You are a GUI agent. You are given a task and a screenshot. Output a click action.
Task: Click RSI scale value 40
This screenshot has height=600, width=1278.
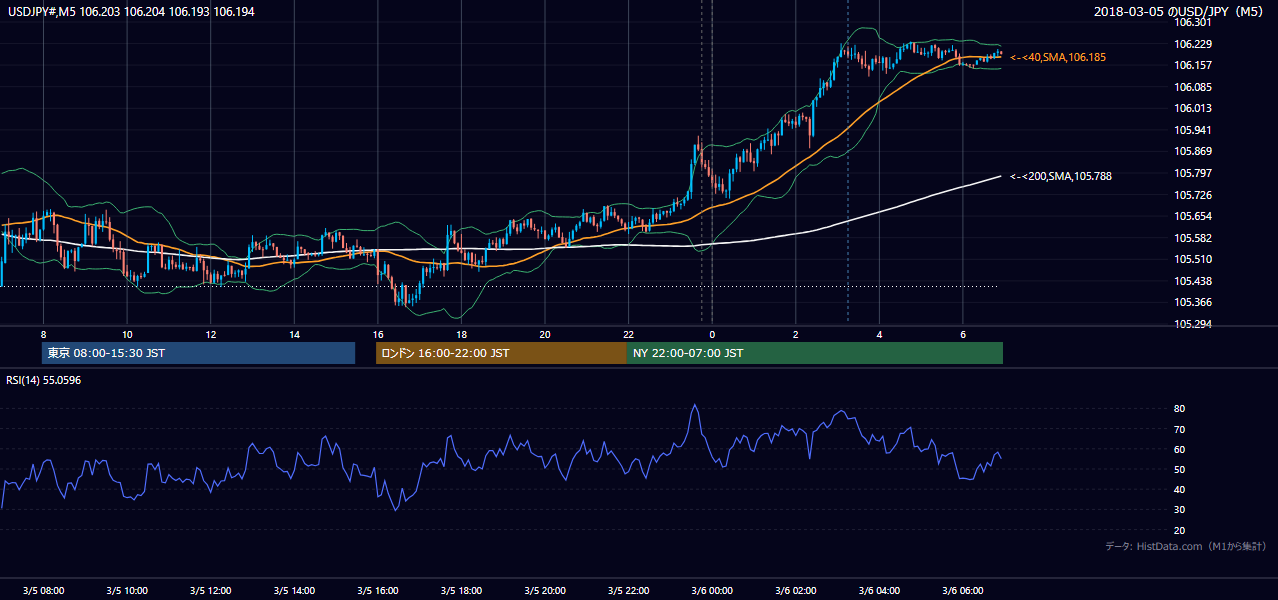coord(1179,489)
